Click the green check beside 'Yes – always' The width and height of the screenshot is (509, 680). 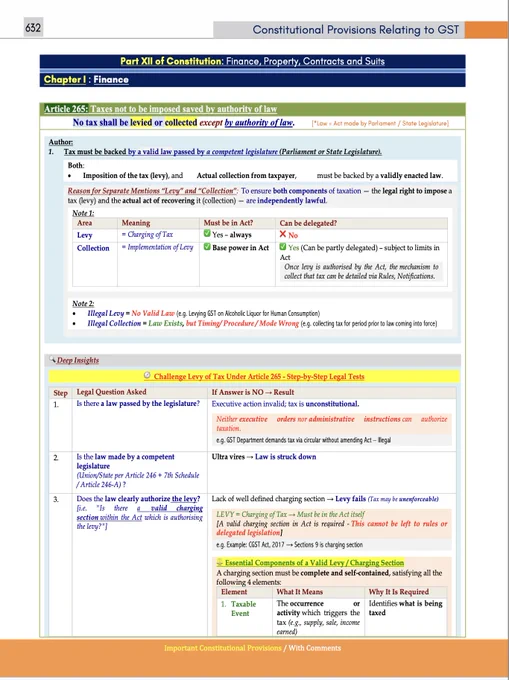(207, 234)
